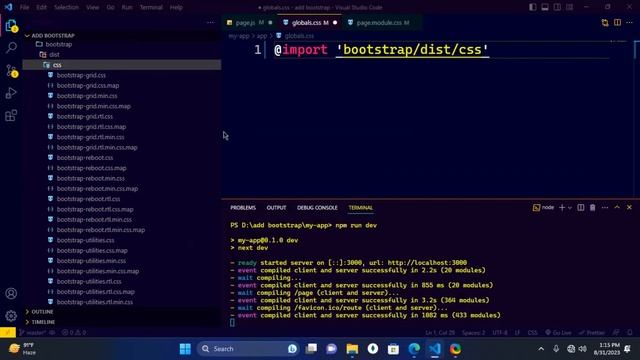The width and height of the screenshot is (640, 360).
Task: Open the File menu
Action: tap(24, 7)
